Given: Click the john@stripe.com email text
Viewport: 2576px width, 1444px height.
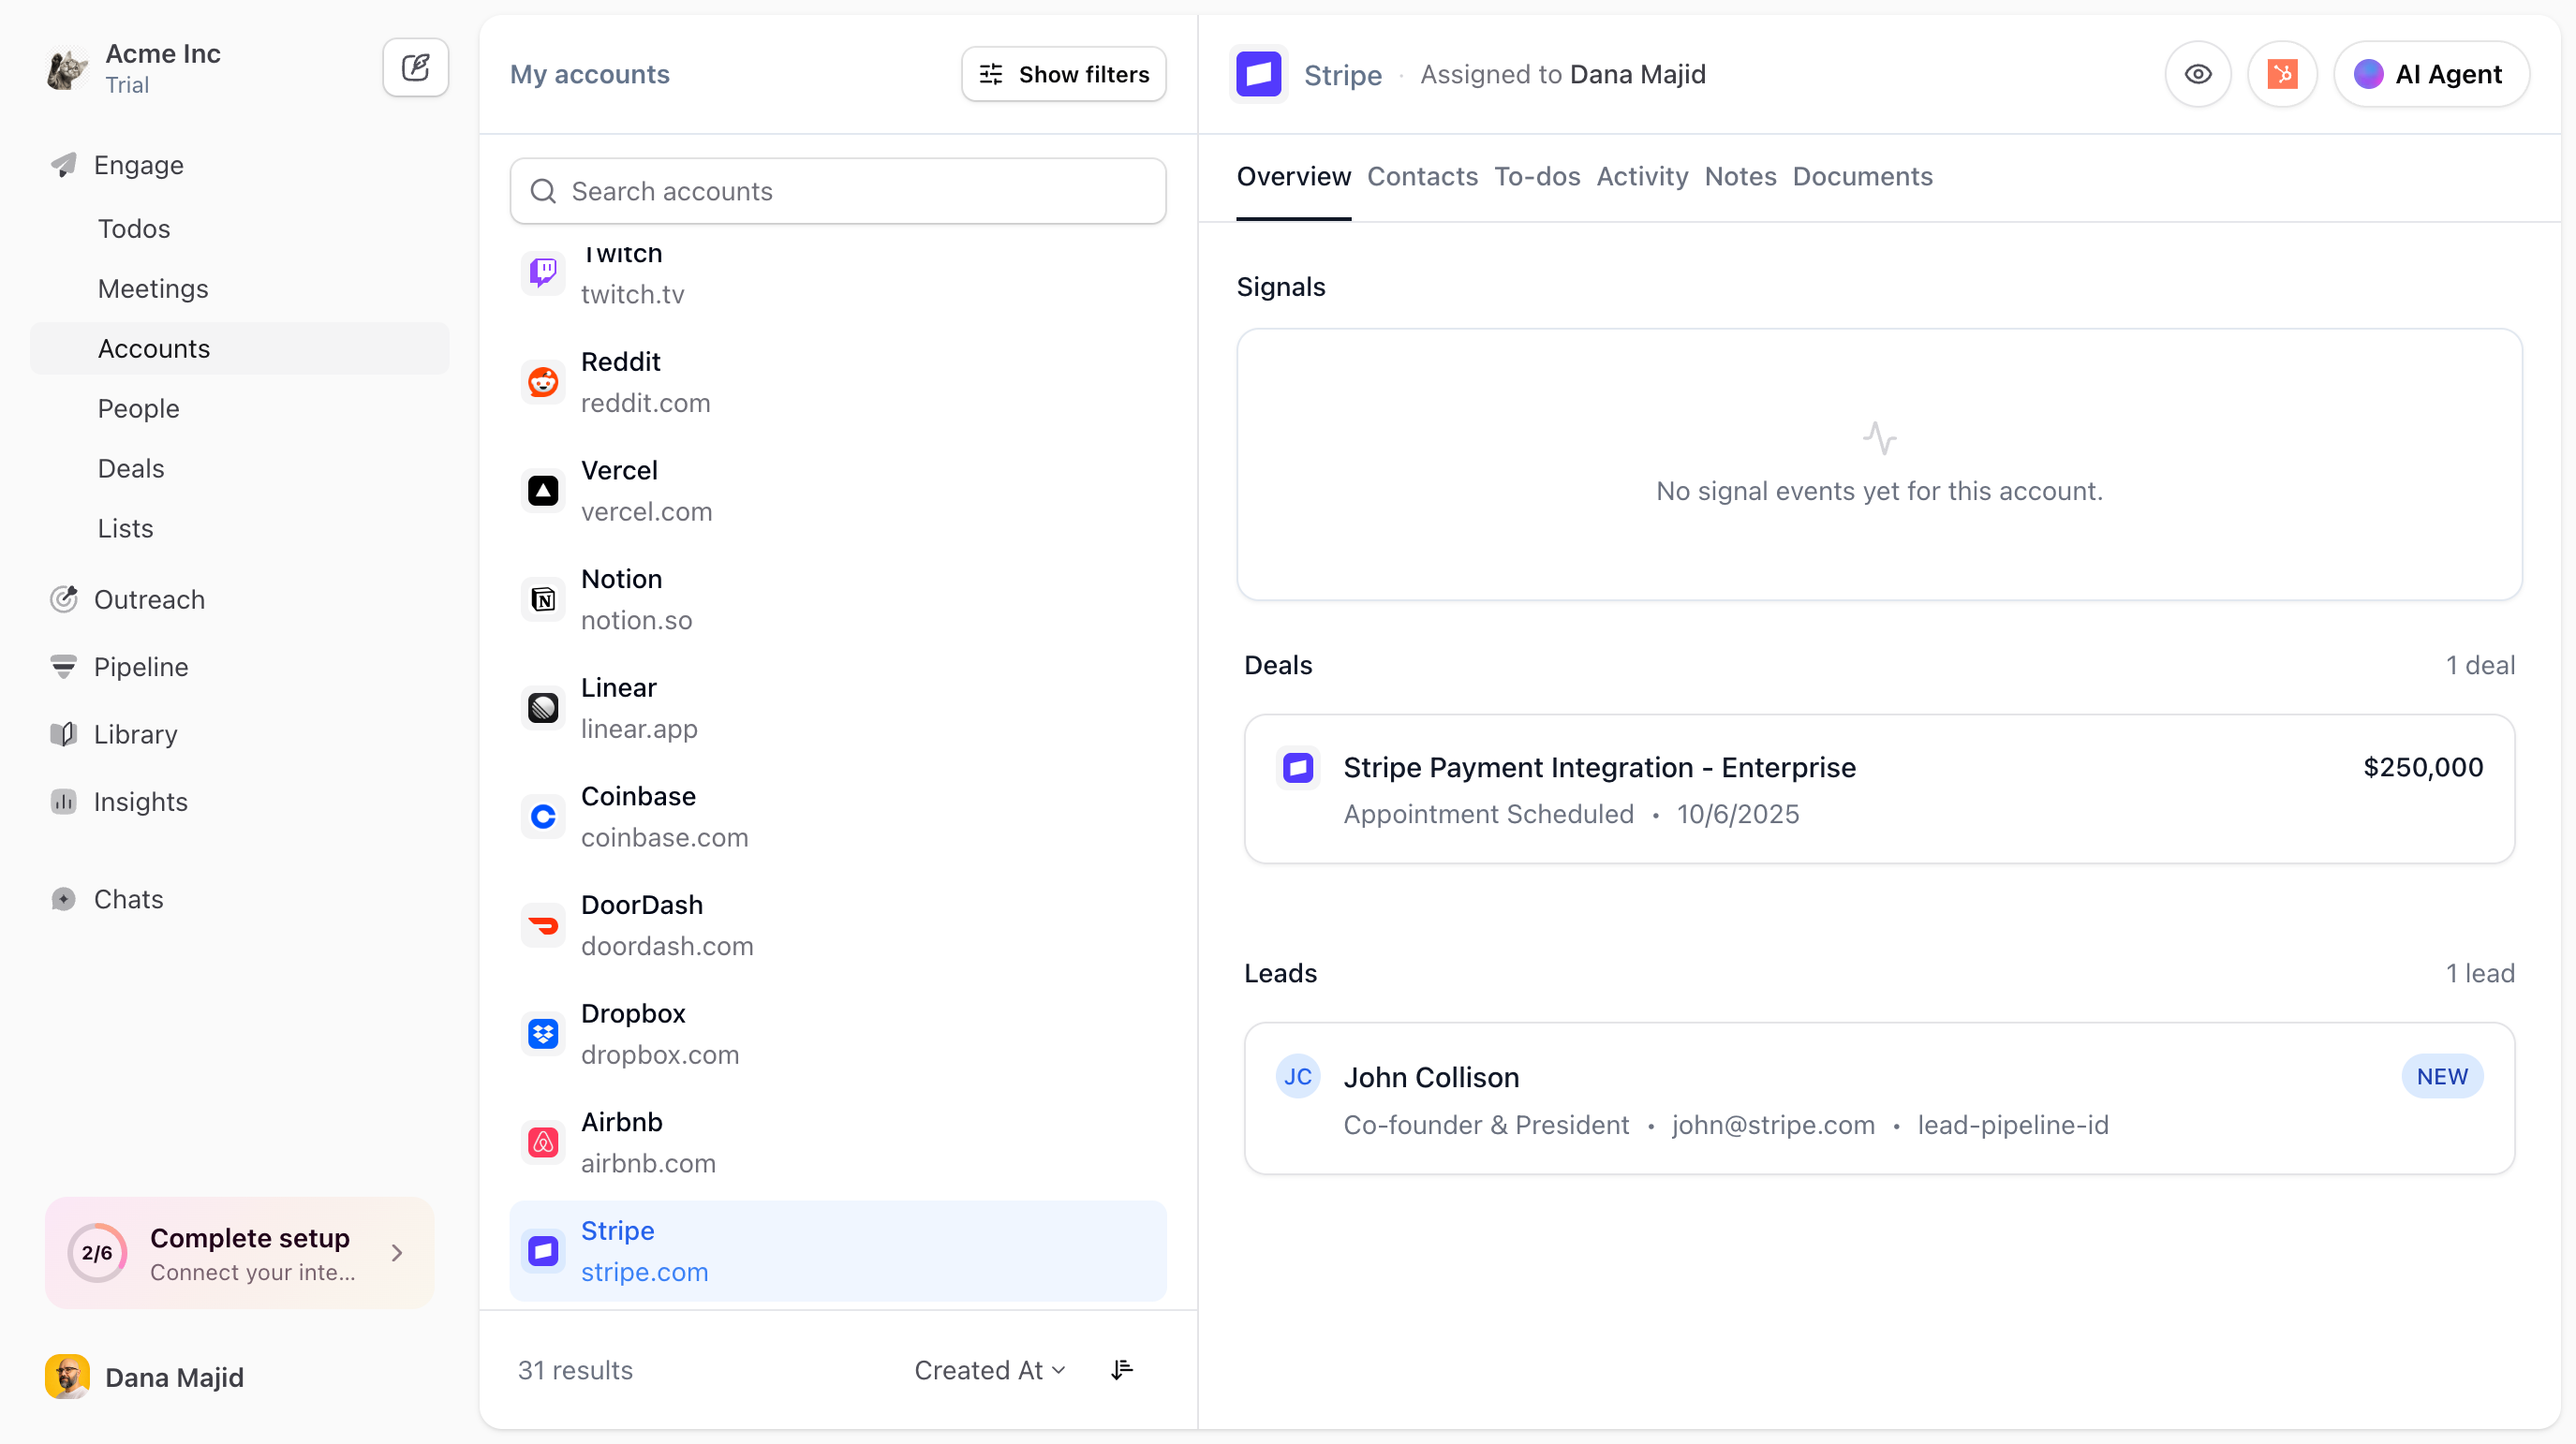Looking at the screenshot, I should point(1773,1125).
